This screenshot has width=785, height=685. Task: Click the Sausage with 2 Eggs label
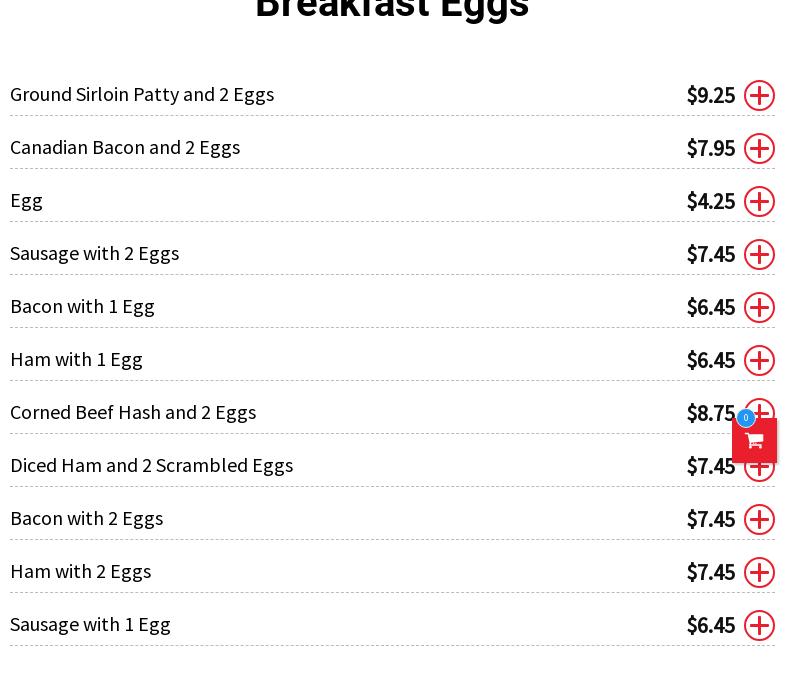point(94,253)
